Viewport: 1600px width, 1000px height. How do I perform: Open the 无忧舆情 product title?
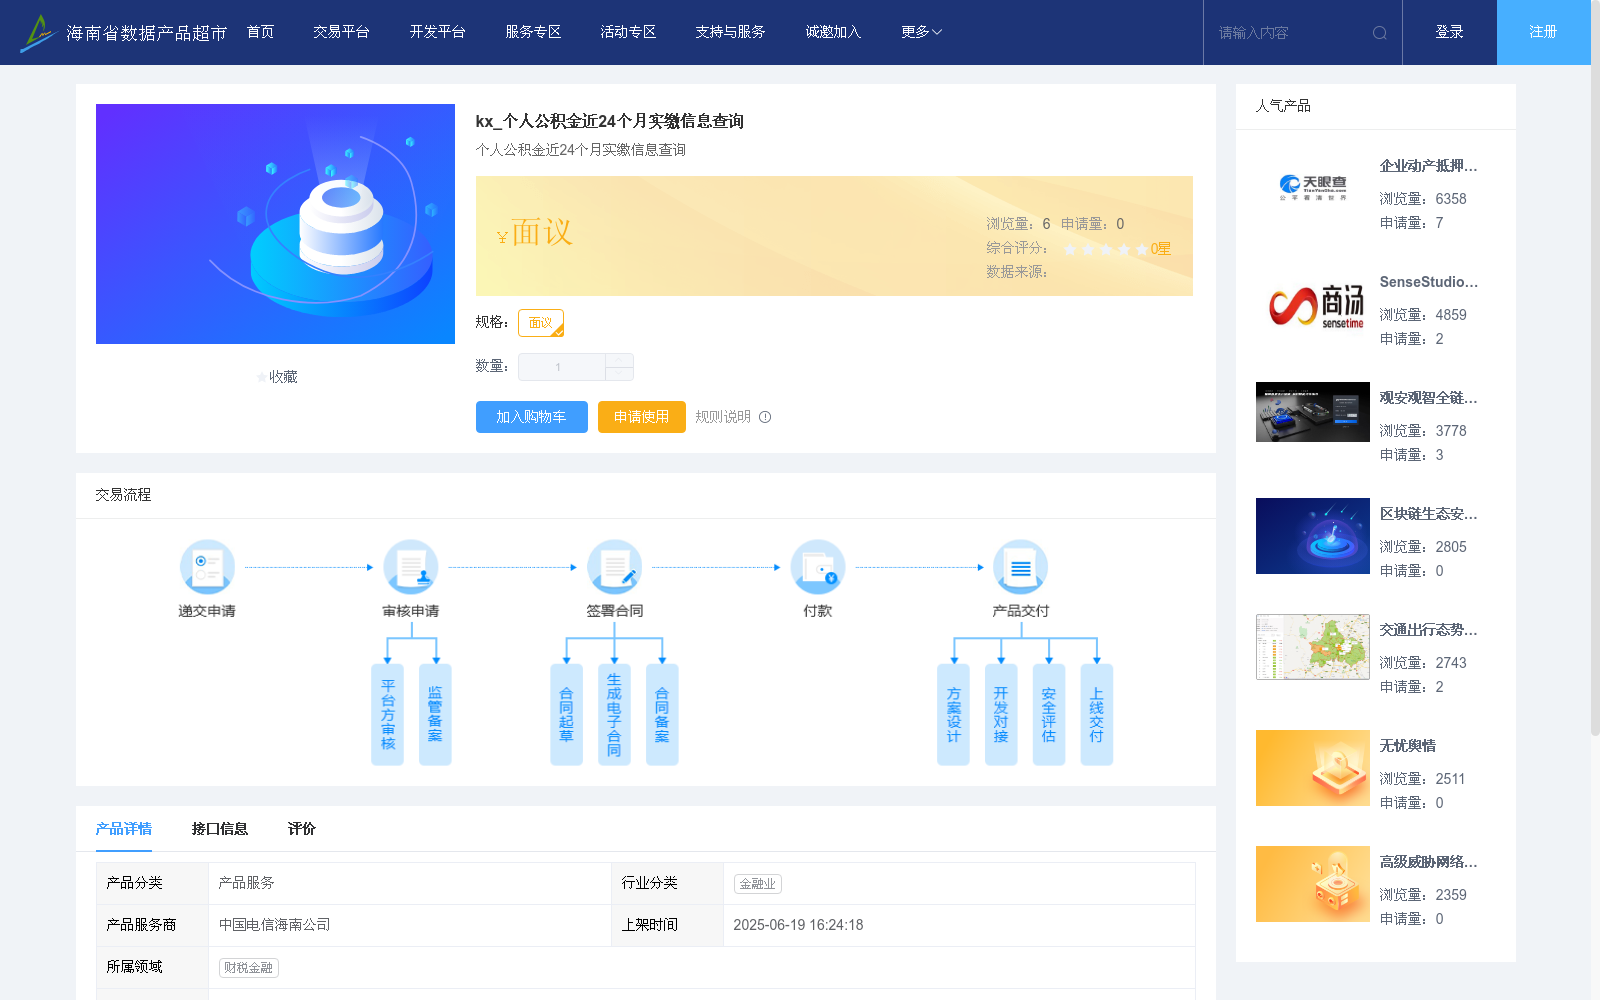(1408, 746)
